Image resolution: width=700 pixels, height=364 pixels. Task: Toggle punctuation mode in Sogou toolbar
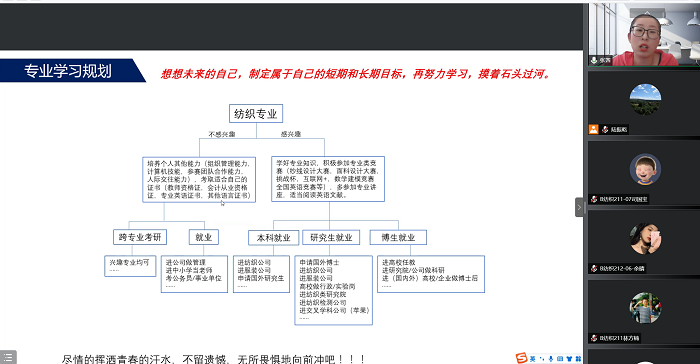[x=542, y=359]
